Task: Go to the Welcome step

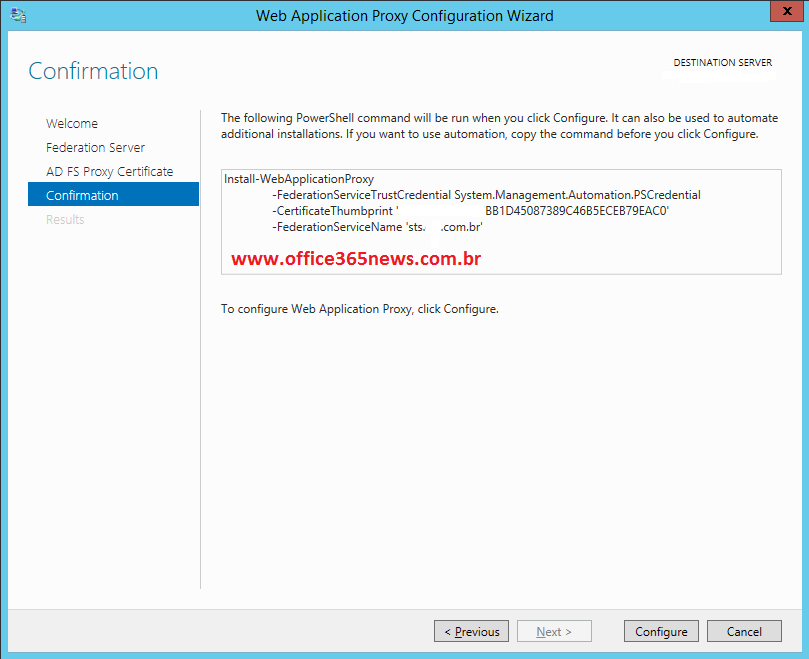Action: coord(72,124)
